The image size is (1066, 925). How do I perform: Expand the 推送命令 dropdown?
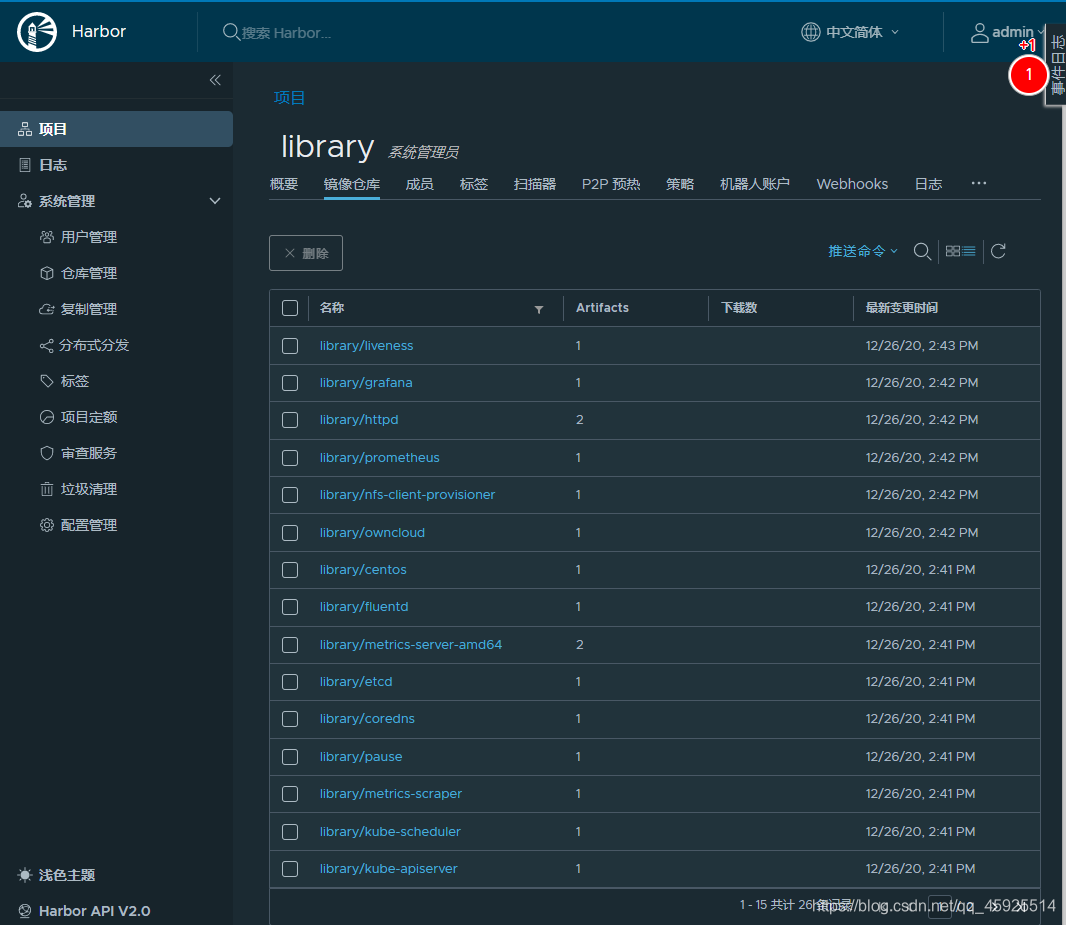click(863, 251)
